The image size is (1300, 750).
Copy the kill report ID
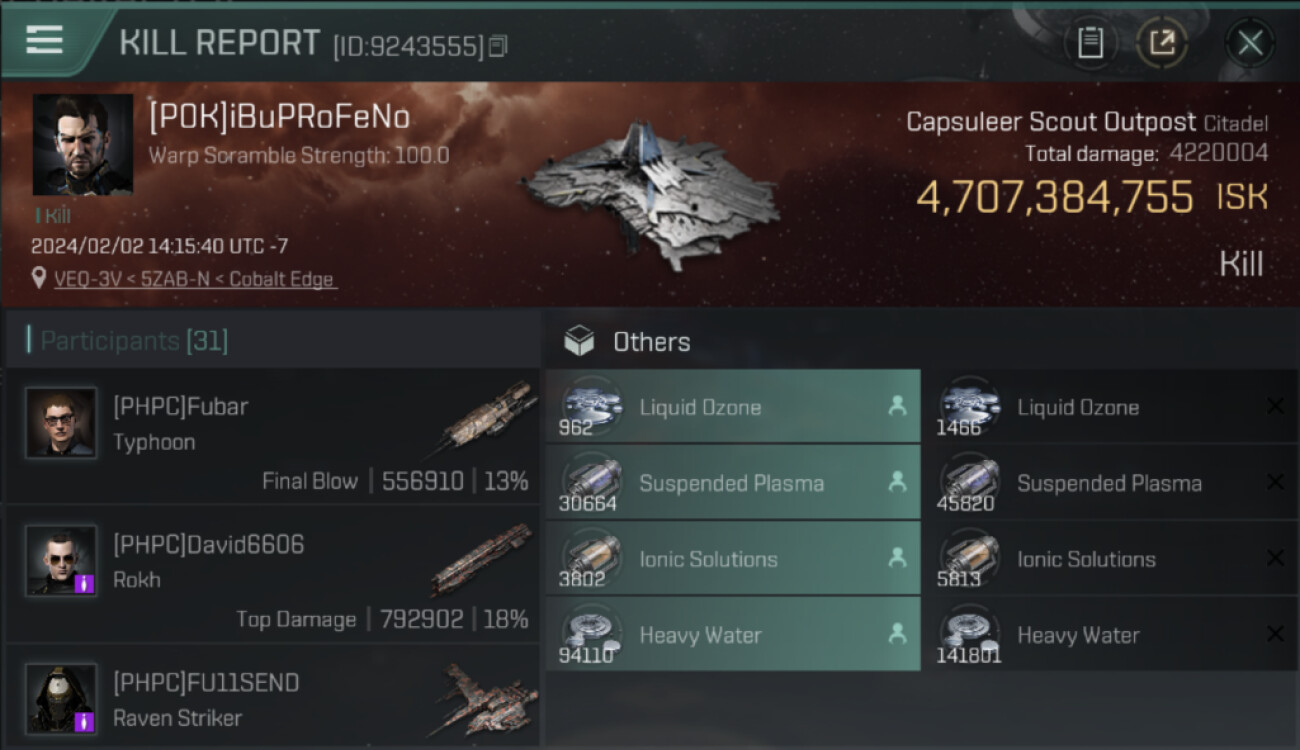(498, 46)
